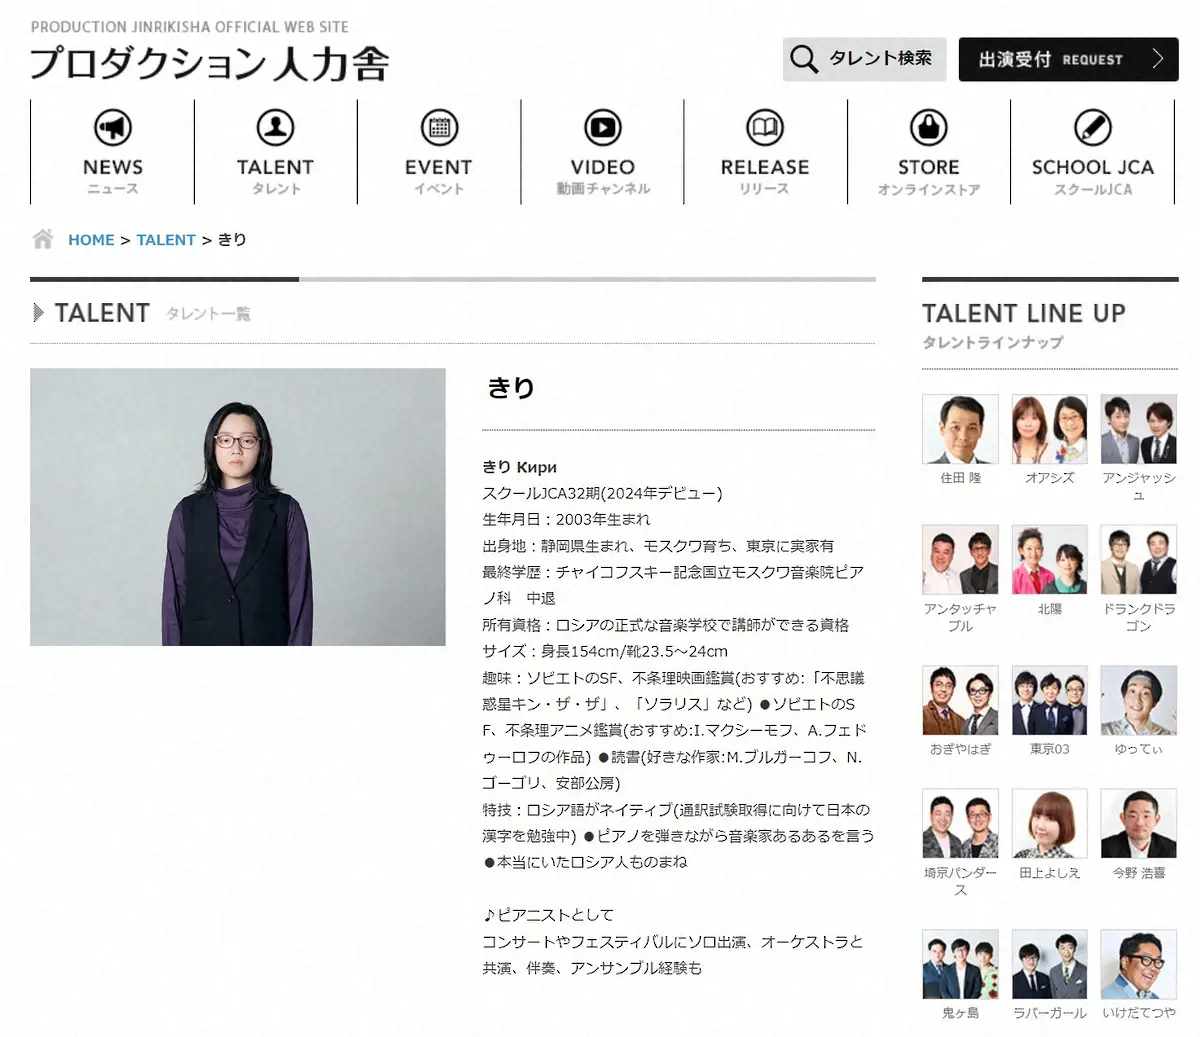Open the STORE shopping bag icon
Screen dimensions: 1200x1037
[x=928, y=128]
